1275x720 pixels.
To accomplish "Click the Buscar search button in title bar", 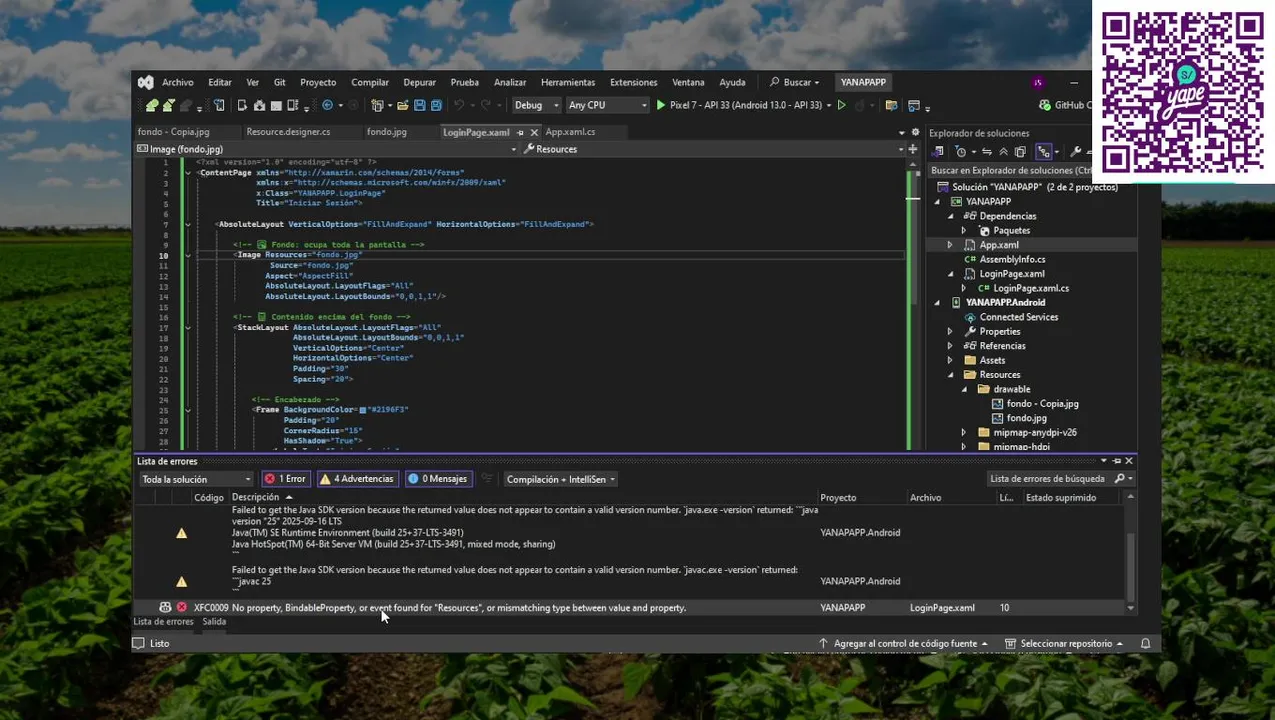I will pos(794,82).
